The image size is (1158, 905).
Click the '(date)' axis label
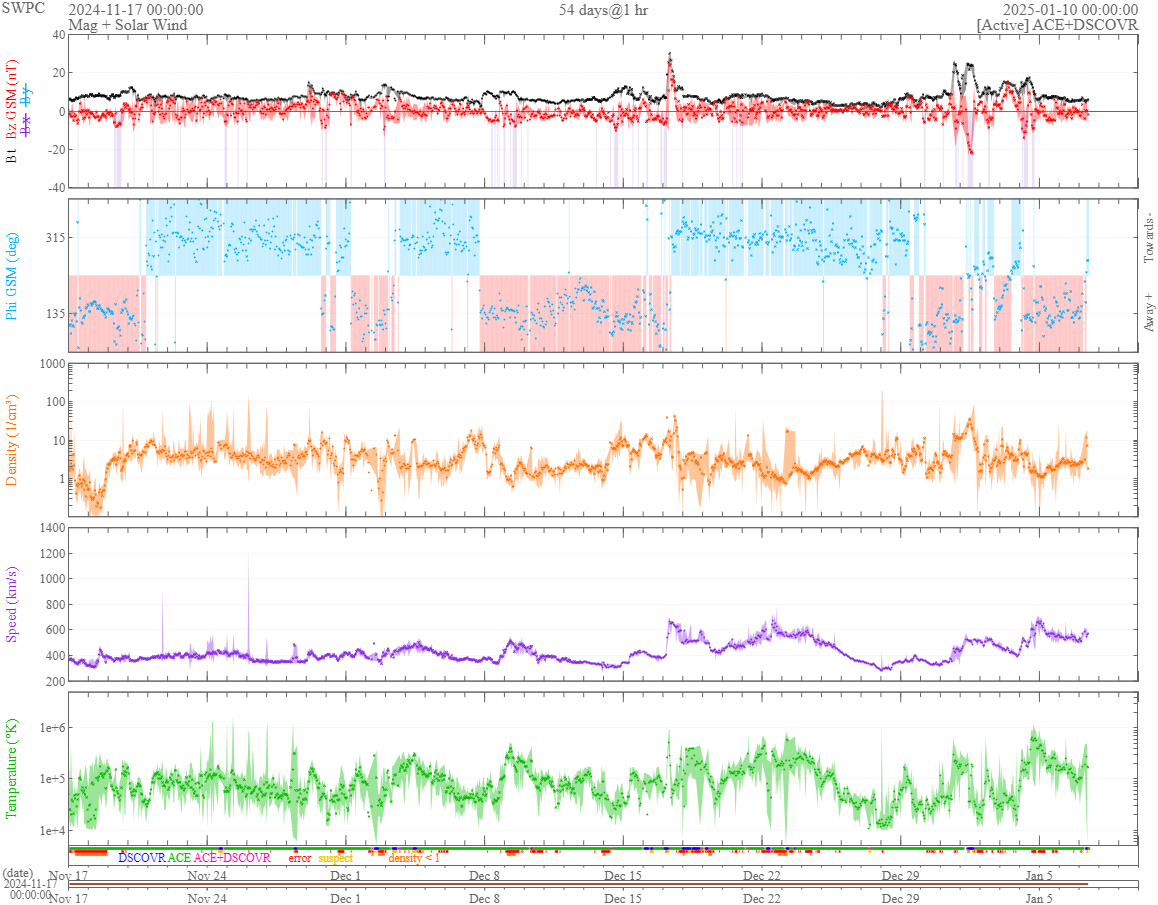pyautogui.click(x=18, y=873)
